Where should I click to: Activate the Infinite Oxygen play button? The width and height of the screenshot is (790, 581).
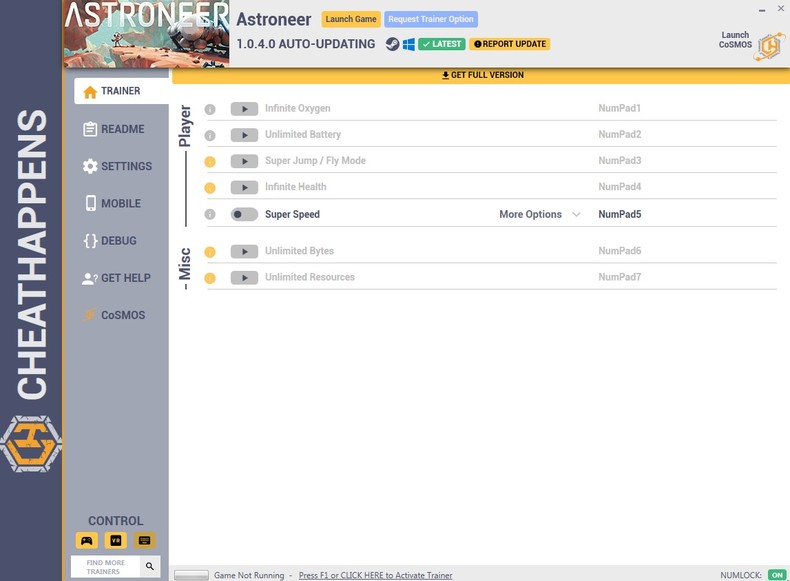tap(244, 109)
